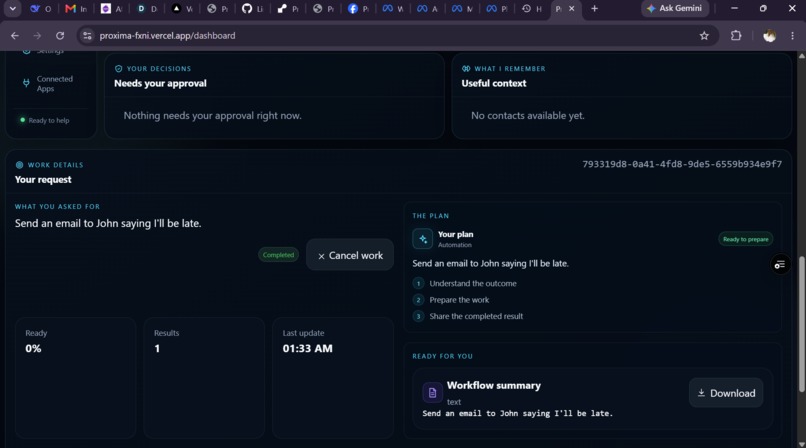Click the scrollbar up arrow
The height and width of the screenshot is (448, 806).
coord(801,56)
